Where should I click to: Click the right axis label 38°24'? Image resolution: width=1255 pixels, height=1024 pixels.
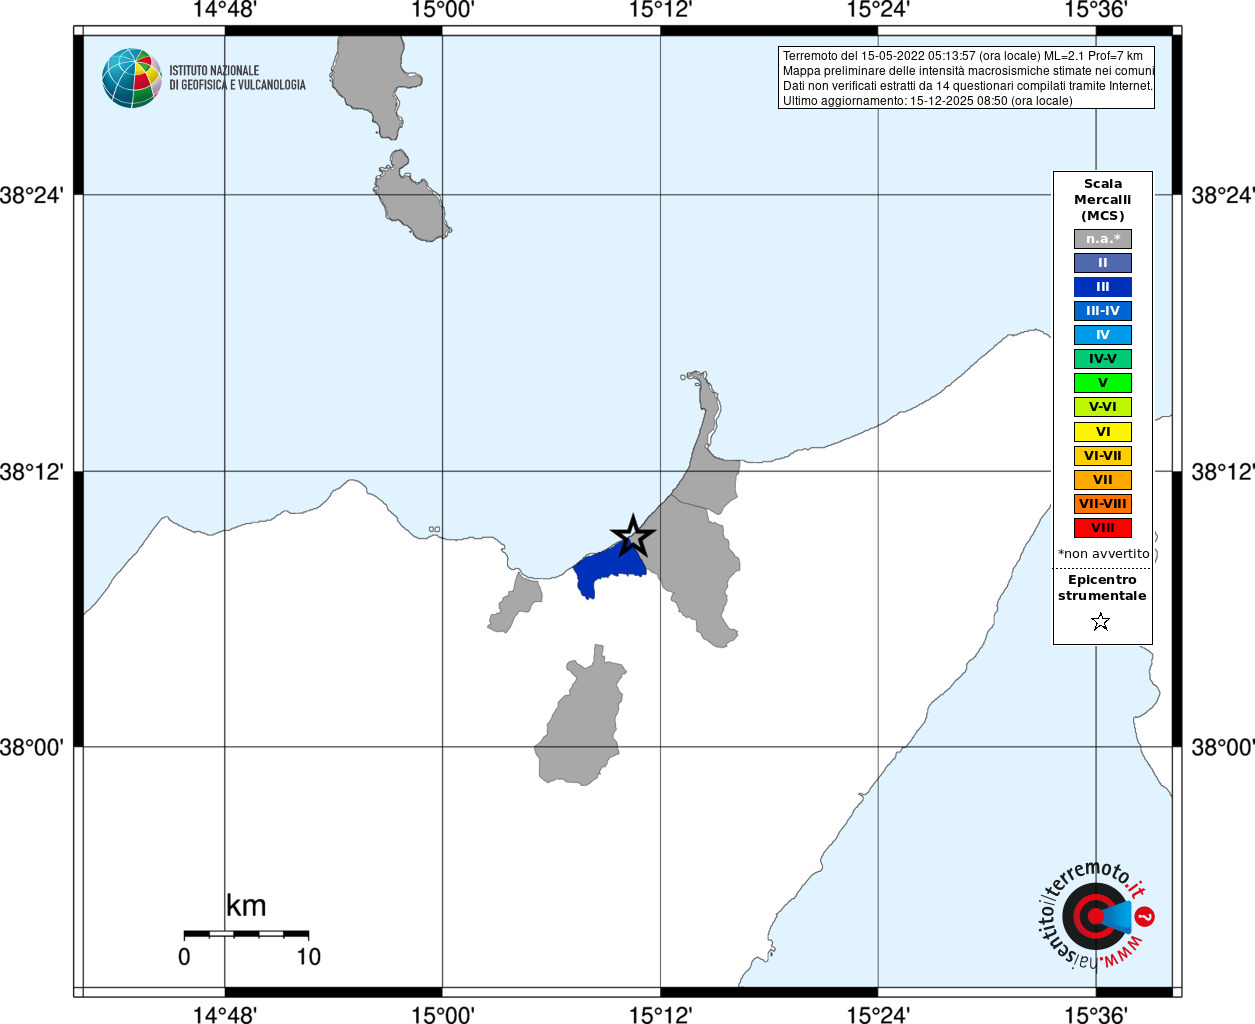click(1222, 195)
